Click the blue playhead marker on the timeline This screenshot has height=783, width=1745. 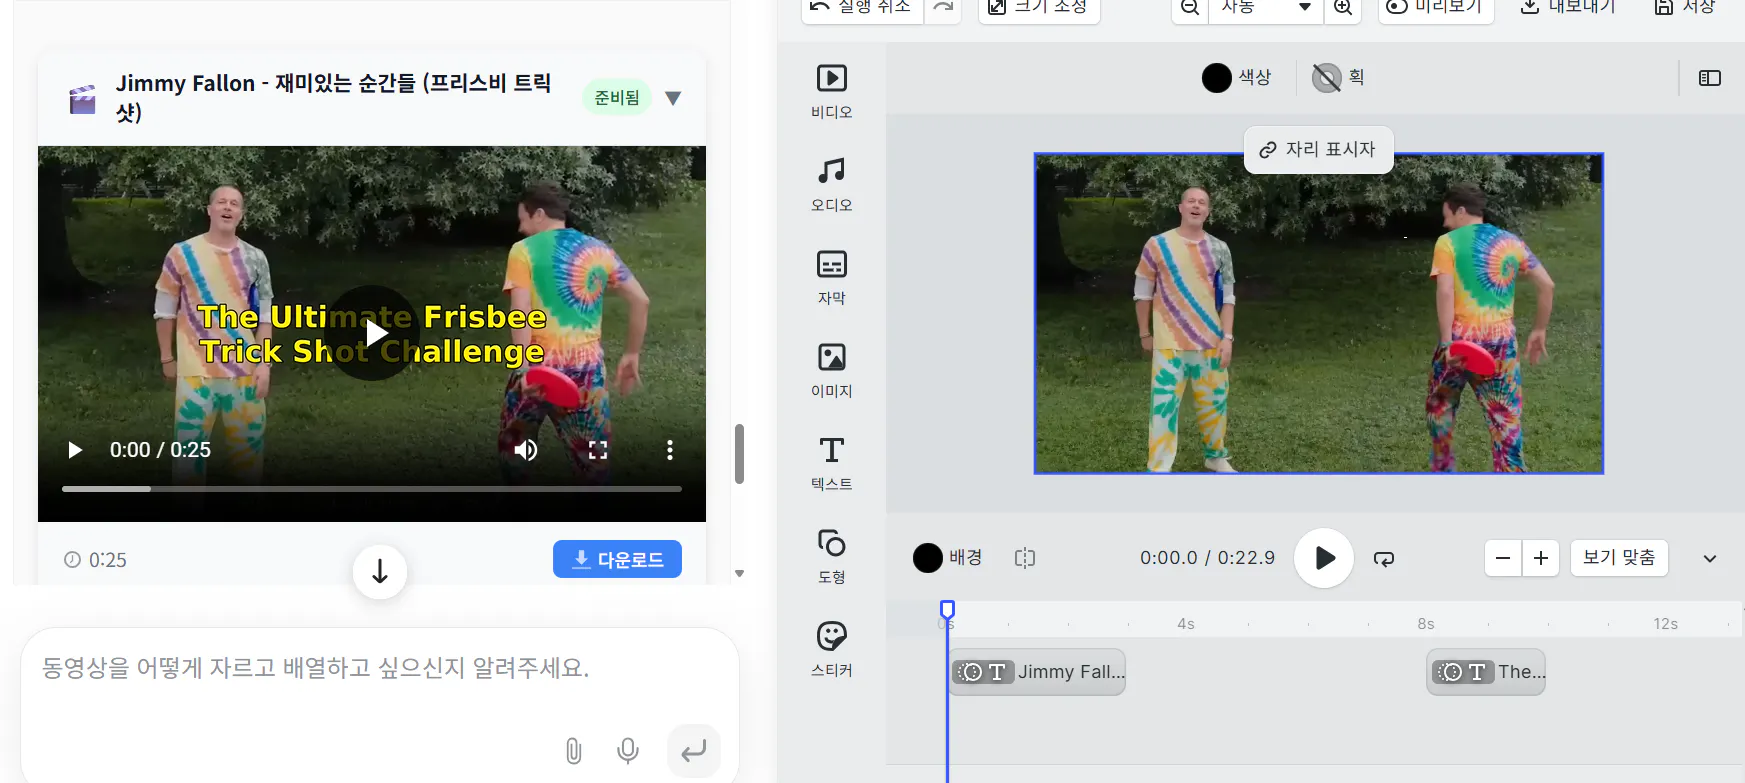coord(947,609)
